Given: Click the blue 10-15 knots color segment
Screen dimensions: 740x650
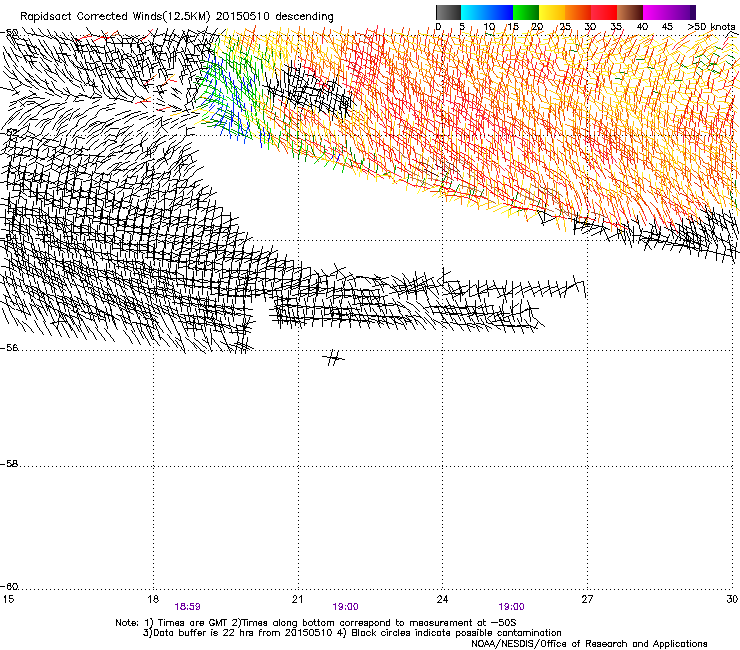Looking at the screenshot, I should [x=500, y=12].
